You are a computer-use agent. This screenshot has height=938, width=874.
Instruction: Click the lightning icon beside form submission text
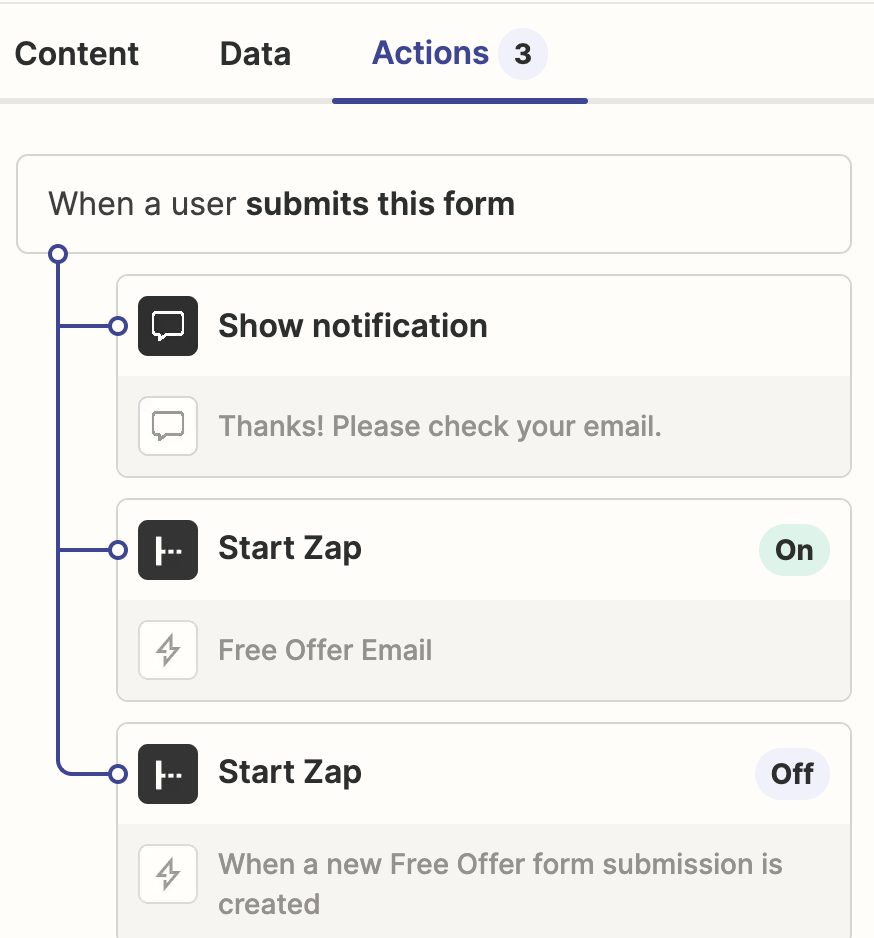tap(168, 874)
